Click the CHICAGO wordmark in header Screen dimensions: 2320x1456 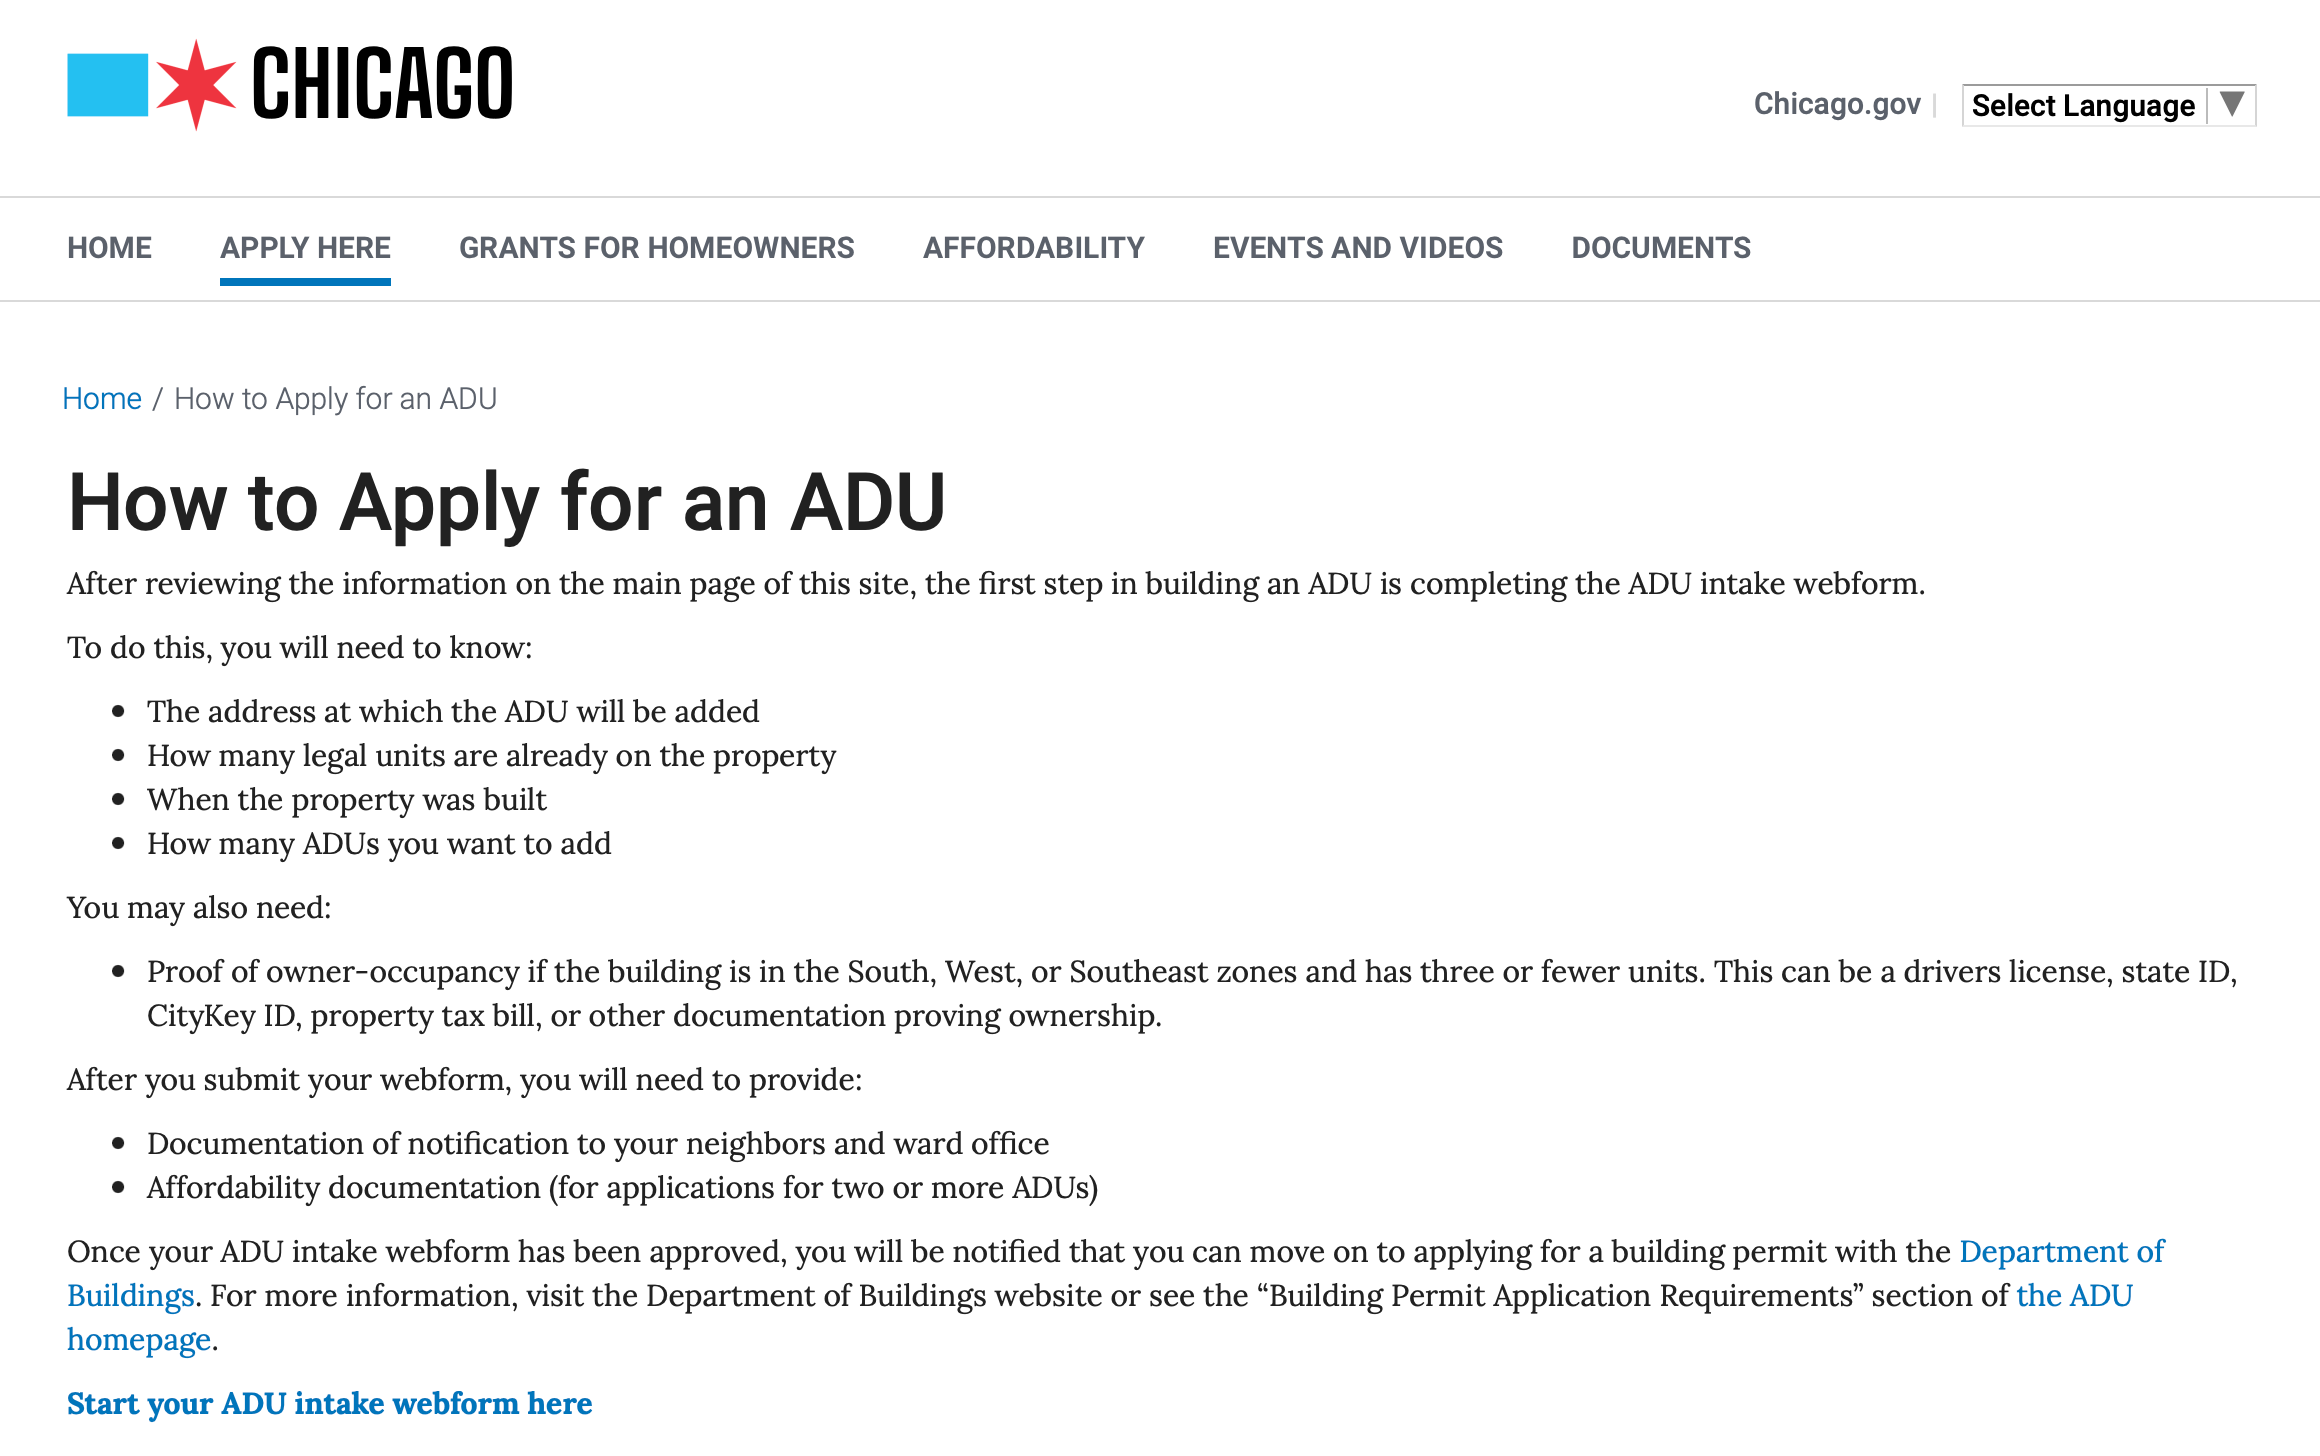click(382, 85)
